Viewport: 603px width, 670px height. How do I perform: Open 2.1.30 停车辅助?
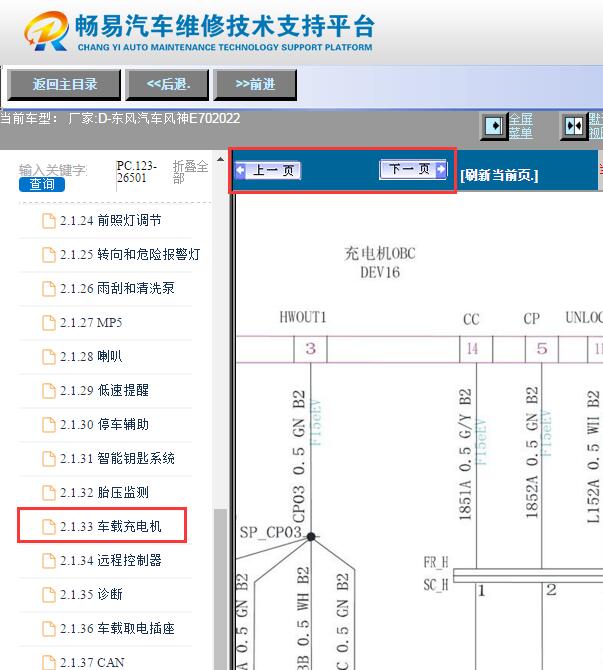104,425
